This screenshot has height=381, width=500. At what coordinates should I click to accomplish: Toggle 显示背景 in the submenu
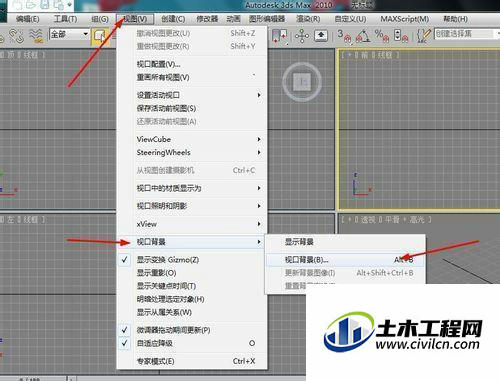[345, 242]
